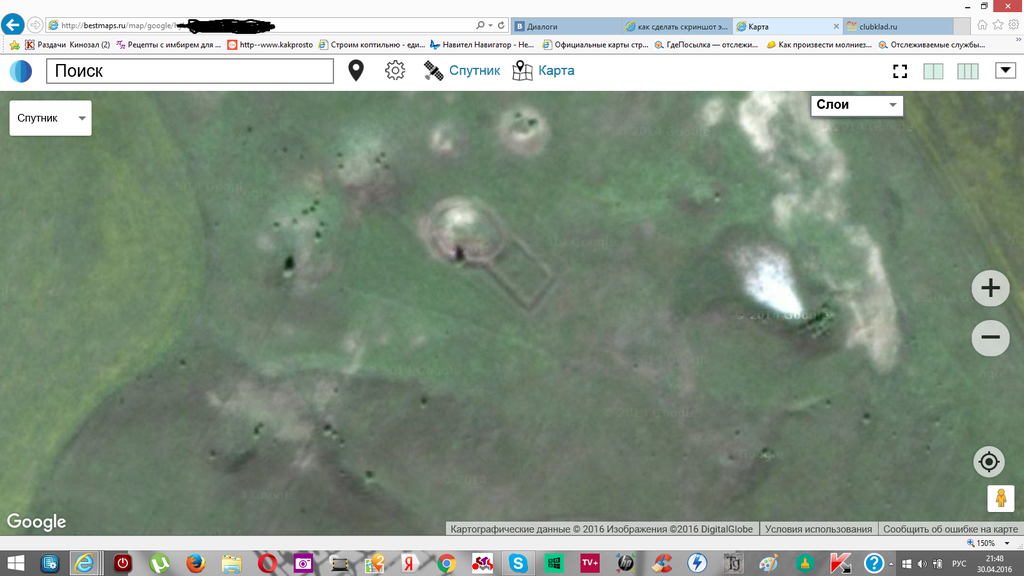
Task: Open 'Как произвести молниез...' bookmark
Action: [x=819, y=45]
